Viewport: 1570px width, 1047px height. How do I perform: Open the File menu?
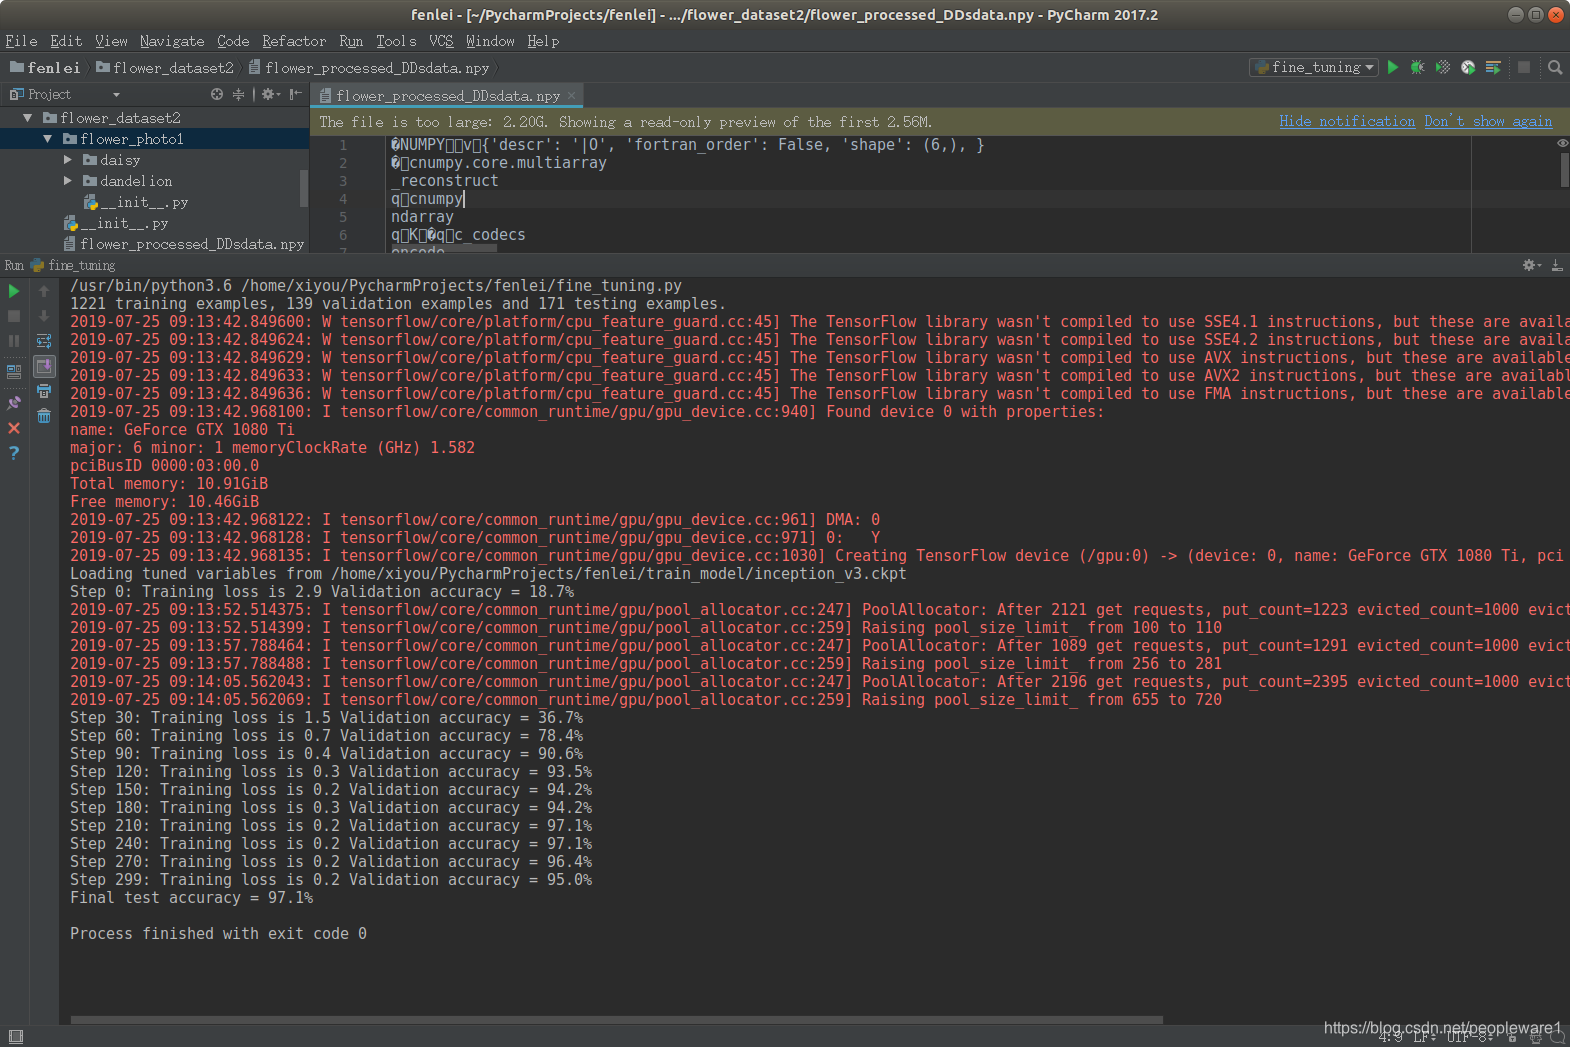21,41
